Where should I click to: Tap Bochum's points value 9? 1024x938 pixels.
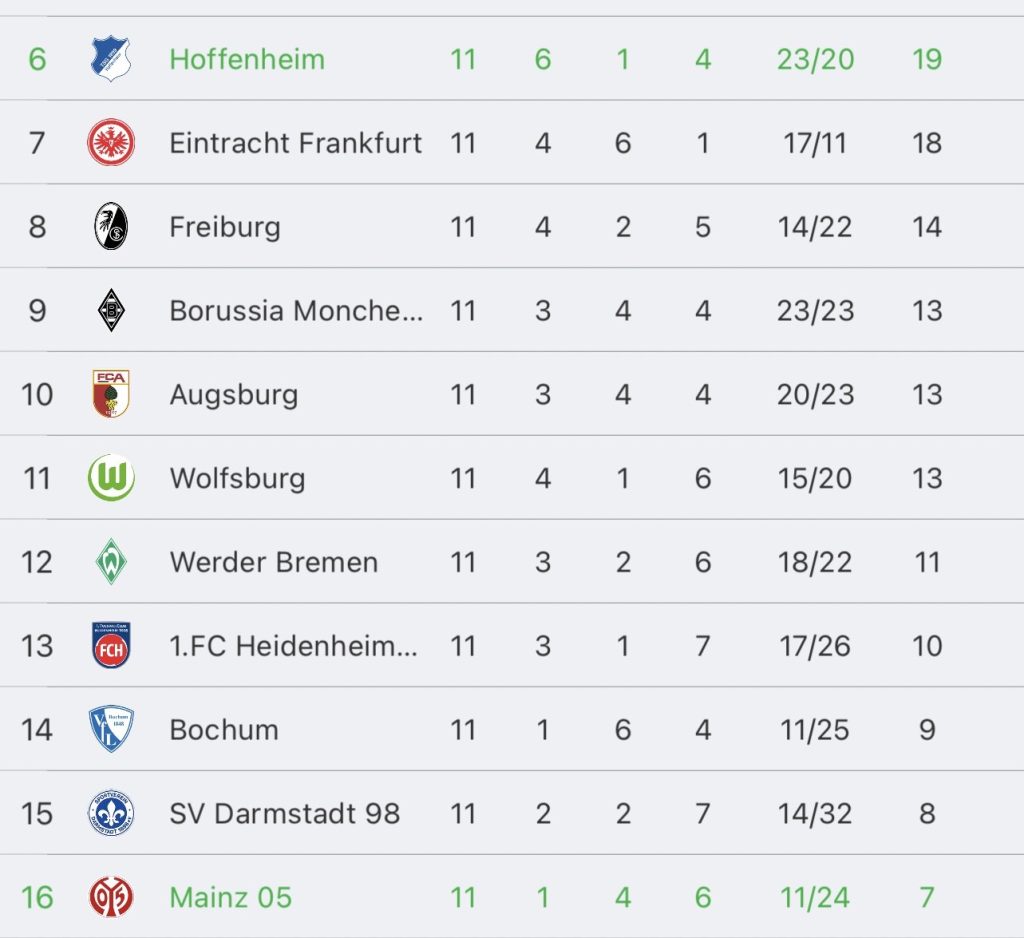[927, 729]
